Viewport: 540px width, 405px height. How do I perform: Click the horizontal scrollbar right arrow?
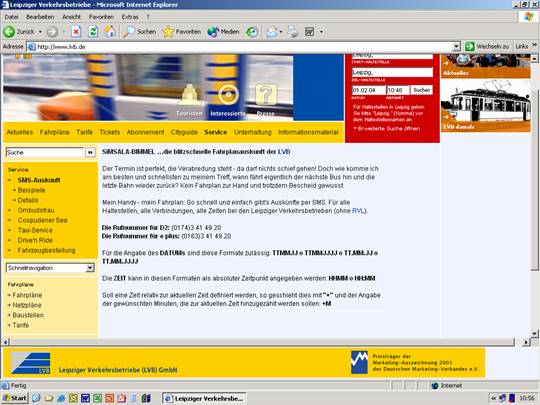tap(526, 342)
